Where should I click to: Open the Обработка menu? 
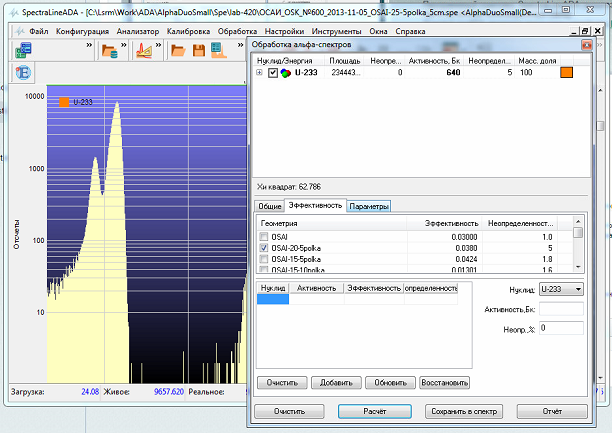click(237, 31)
